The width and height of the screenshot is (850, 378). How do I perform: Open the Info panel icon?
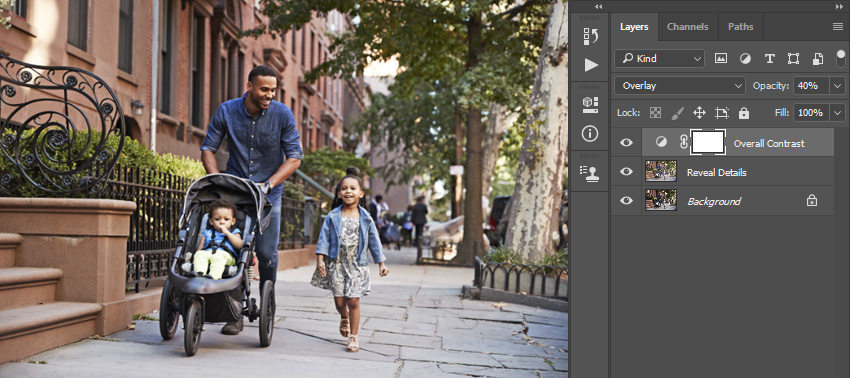pos(590,133)
